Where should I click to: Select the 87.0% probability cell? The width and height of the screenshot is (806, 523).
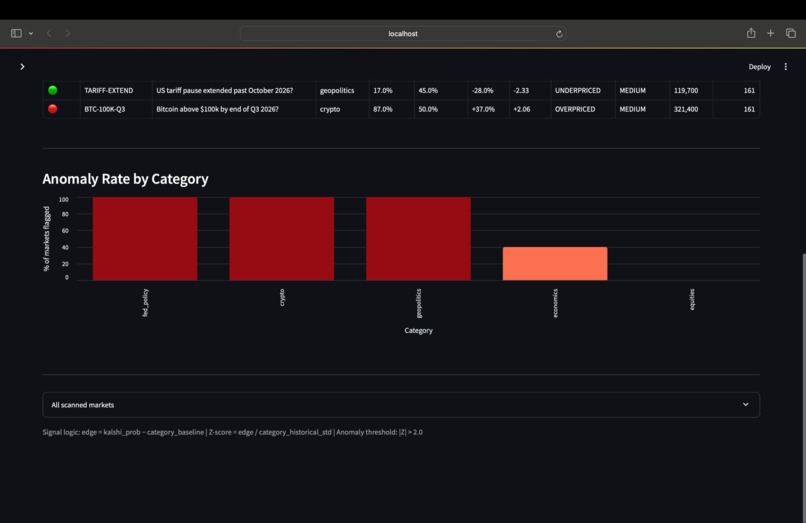(x=391, y=109)
